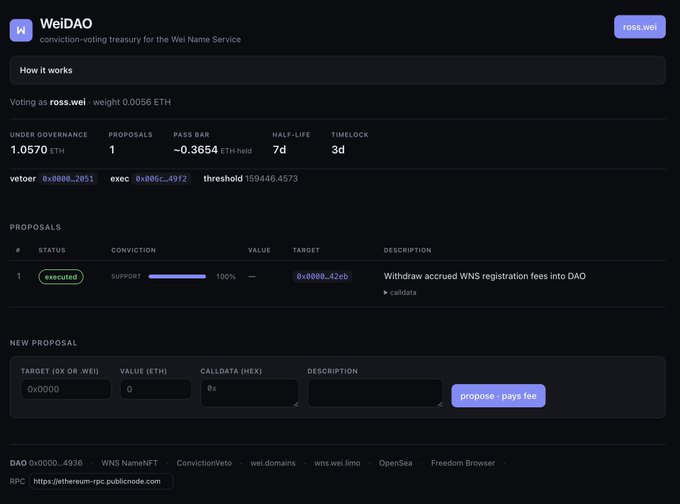680x504 pixels.
Task: Click the propose · pays fee button
Action: (498, 396)
